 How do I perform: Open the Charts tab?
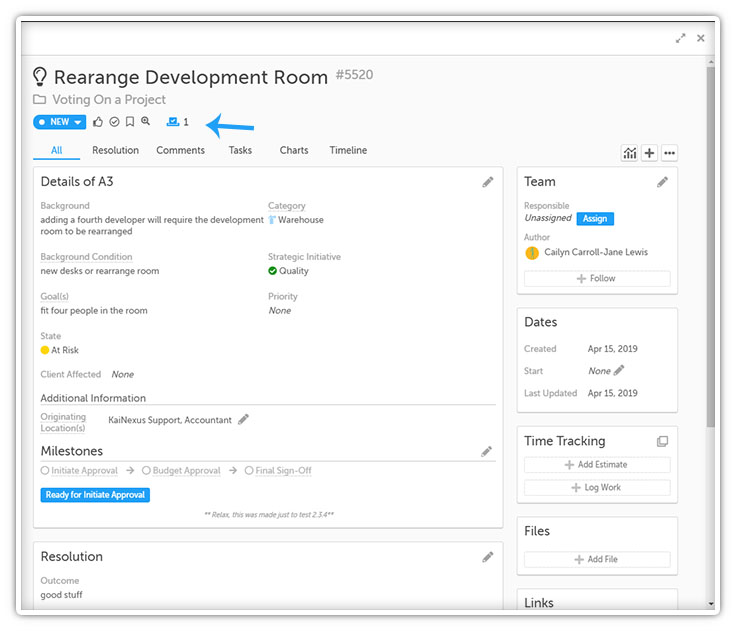click(294, 150)
